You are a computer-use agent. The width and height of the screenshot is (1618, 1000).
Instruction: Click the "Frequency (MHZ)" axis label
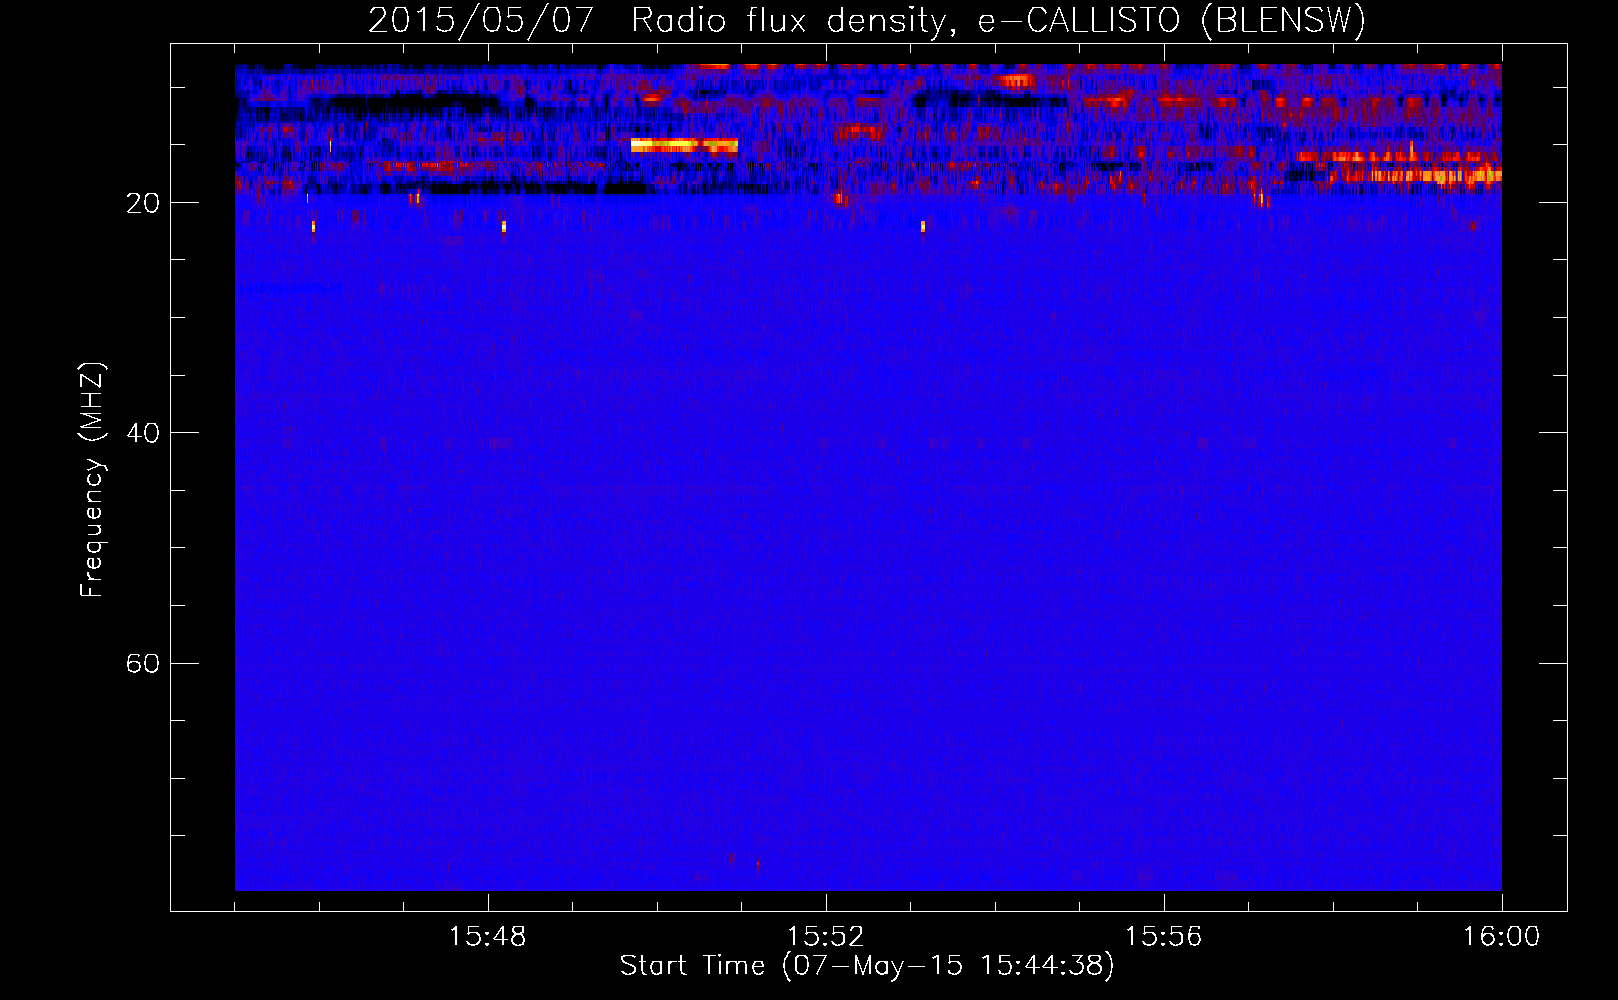(x=92, y=480)
